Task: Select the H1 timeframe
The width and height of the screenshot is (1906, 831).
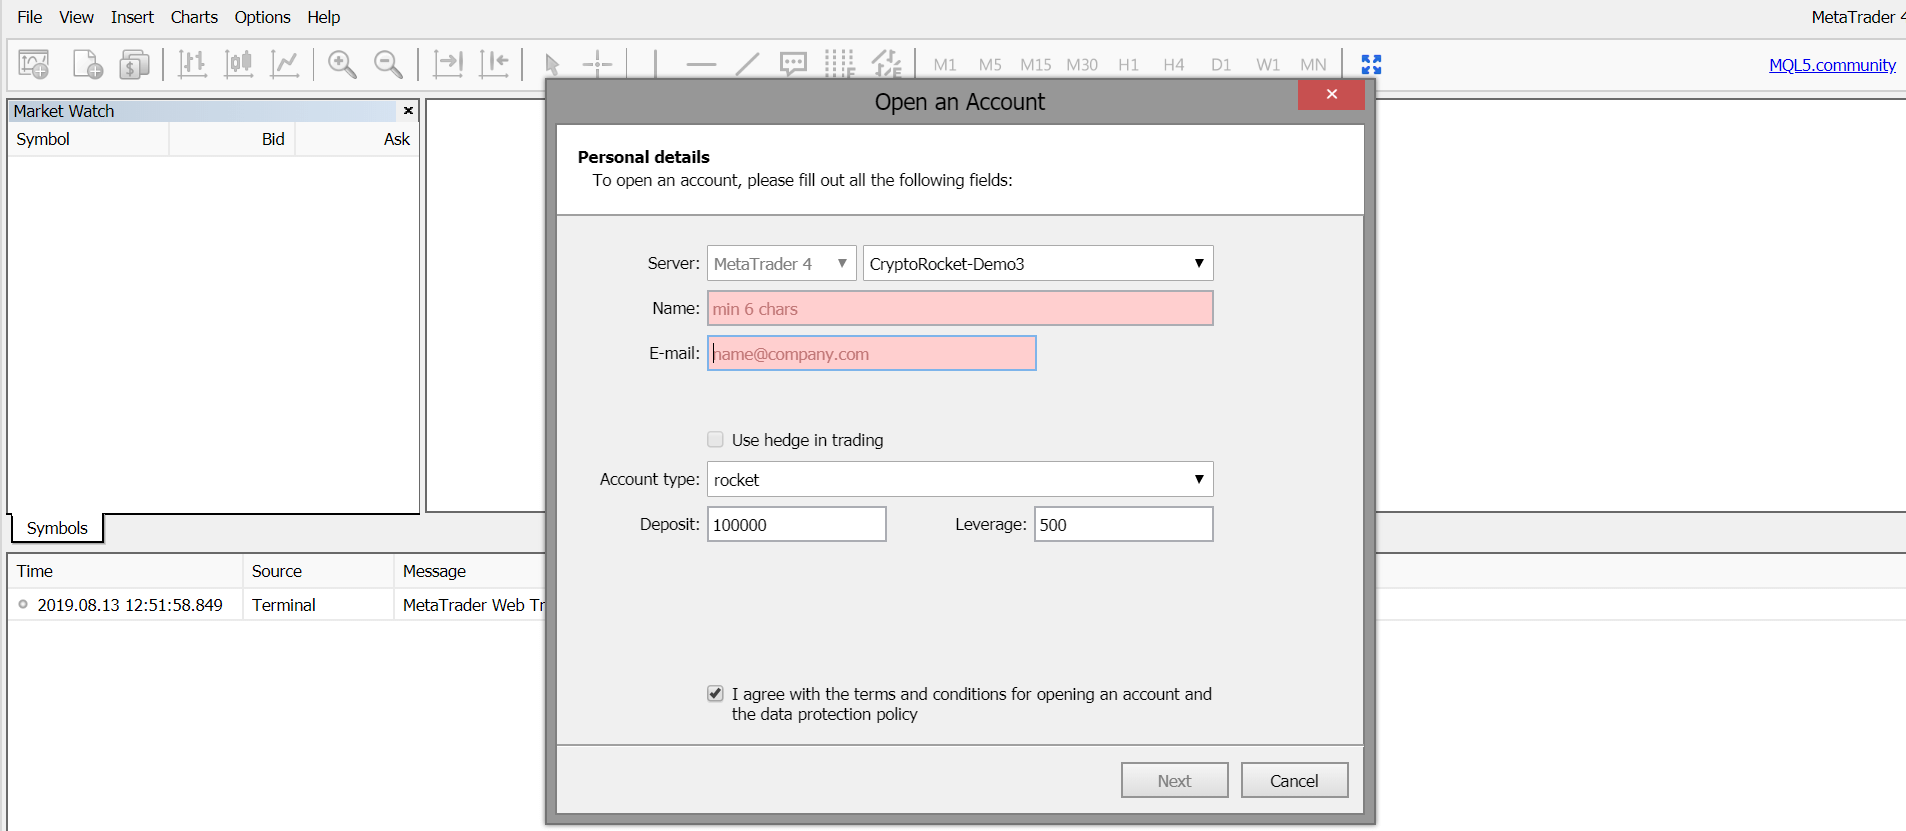Action: click(x=1128, y=65)
